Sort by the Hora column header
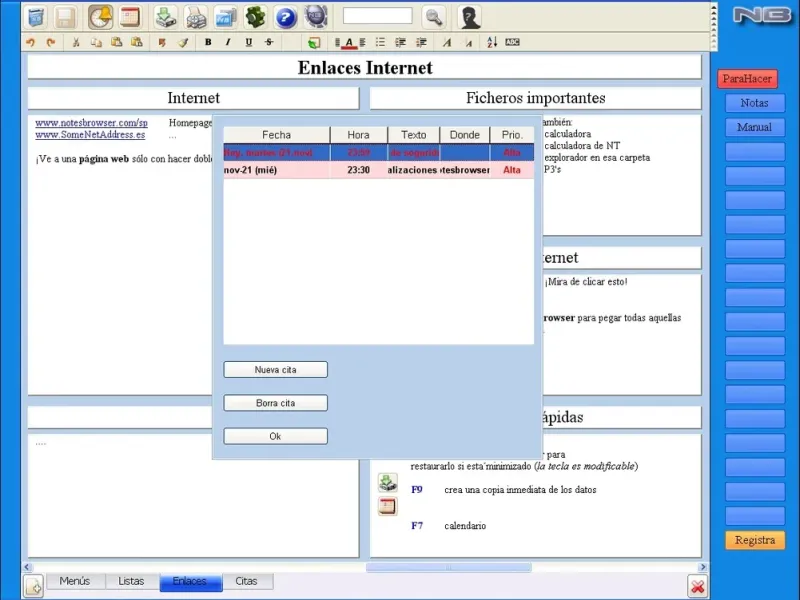The width and height of the screenshot is (800, 600). [x=359, y=135]
